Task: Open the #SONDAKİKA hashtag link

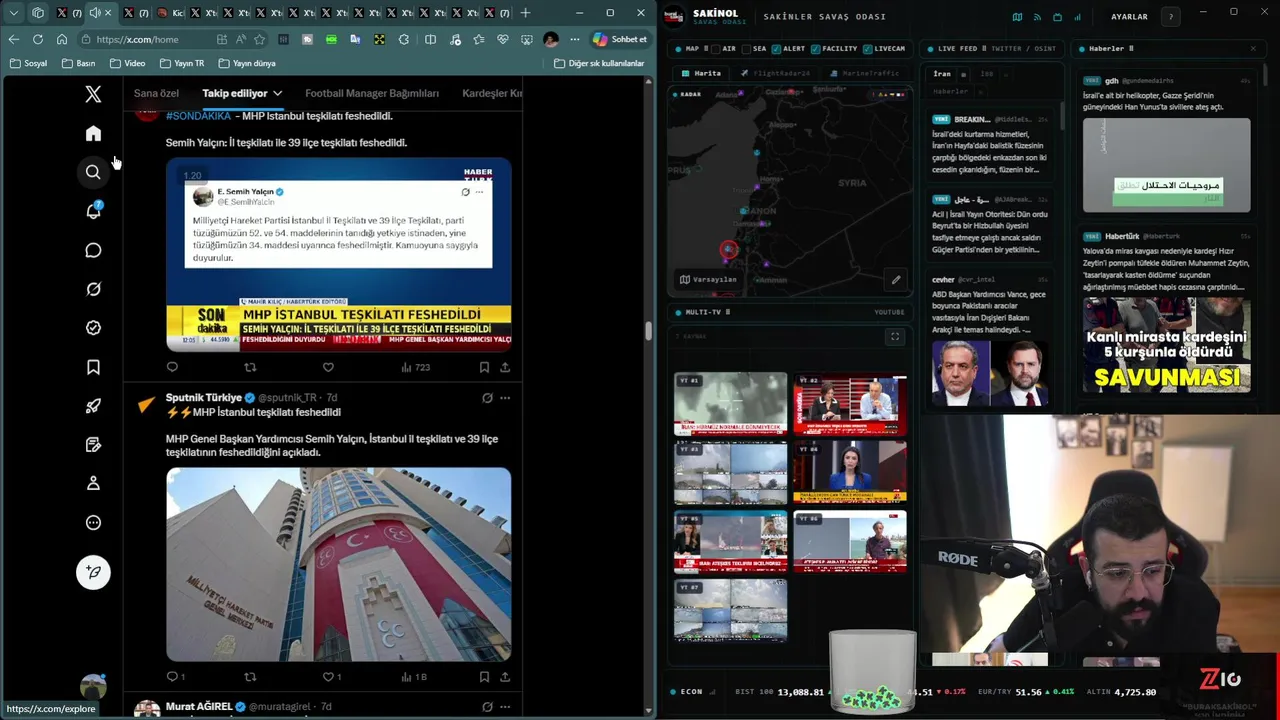Action: (x=198, y=116)
